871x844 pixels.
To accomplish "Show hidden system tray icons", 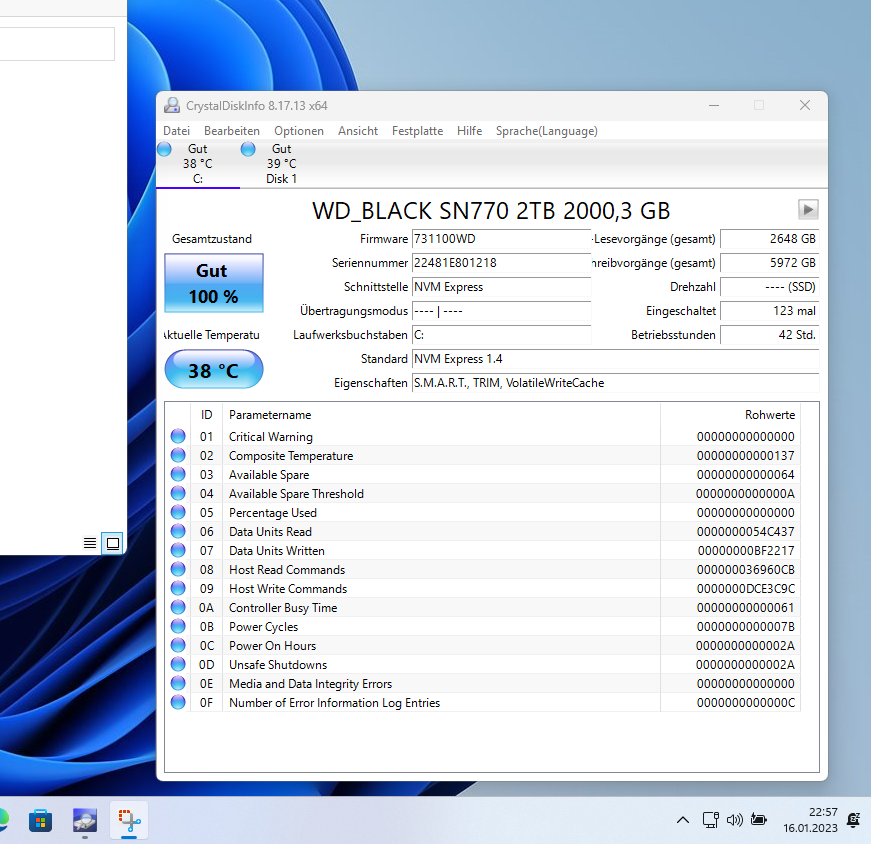I will [x=683, y=820].
